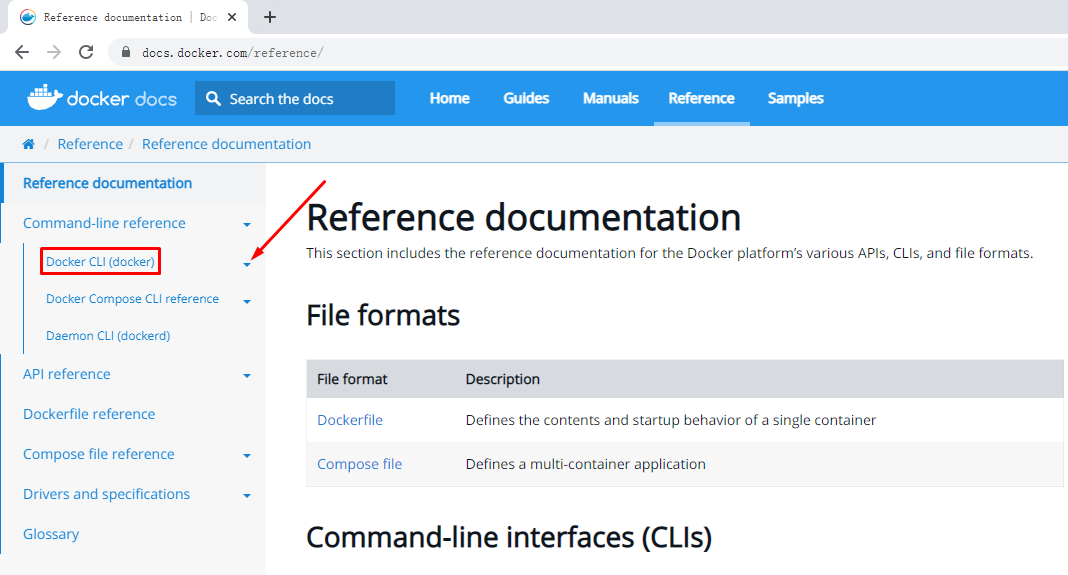Click the browser reload button
The width and height of the screenshot is (1068, 575).
coord(86,52)
